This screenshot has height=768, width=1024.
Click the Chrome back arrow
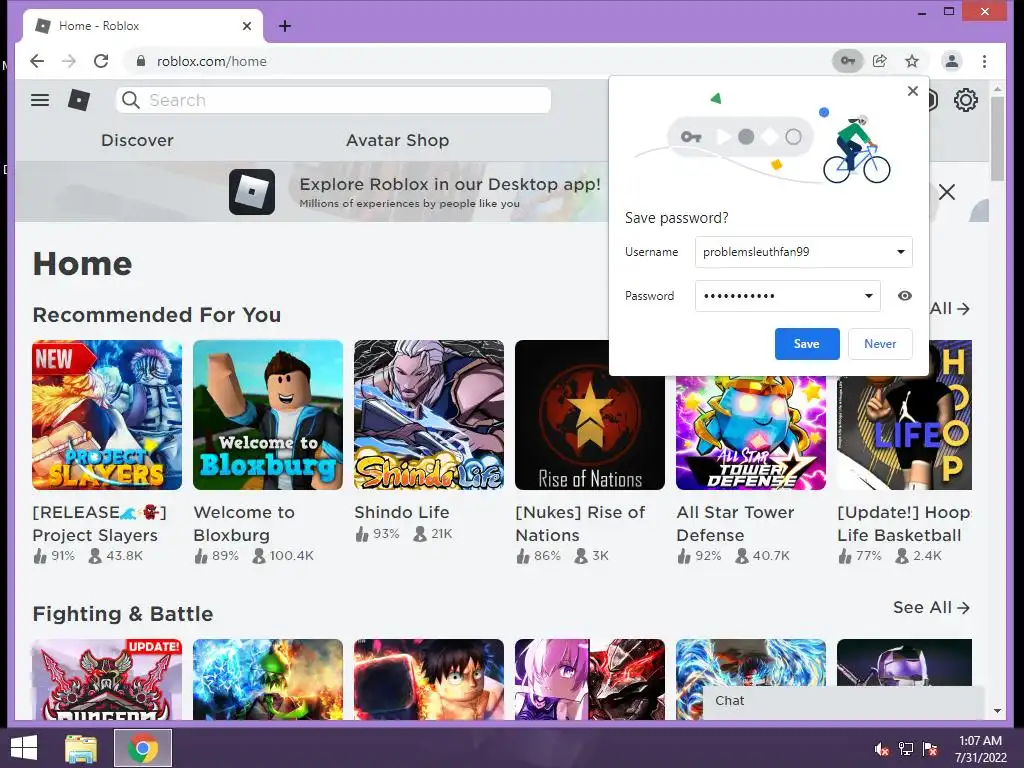tap(37, 61)
